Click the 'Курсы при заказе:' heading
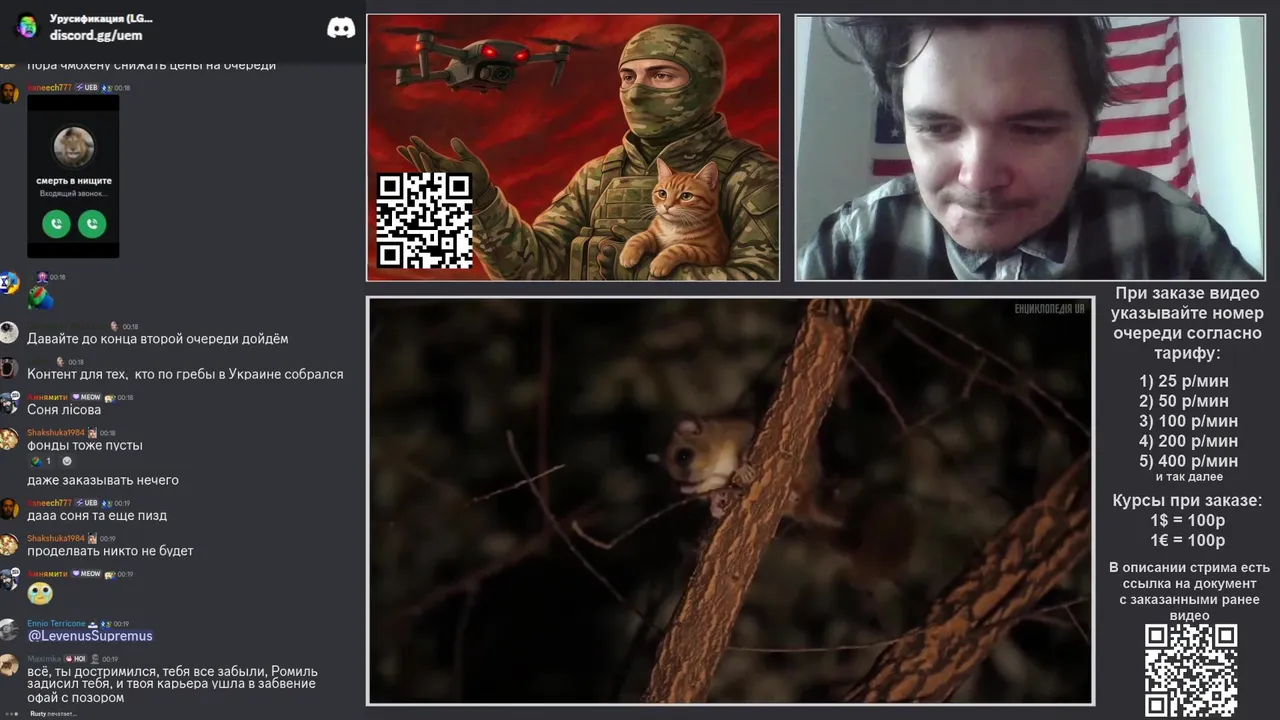The height and width of the screenshot is (720, 1280). click(1187, 501)
